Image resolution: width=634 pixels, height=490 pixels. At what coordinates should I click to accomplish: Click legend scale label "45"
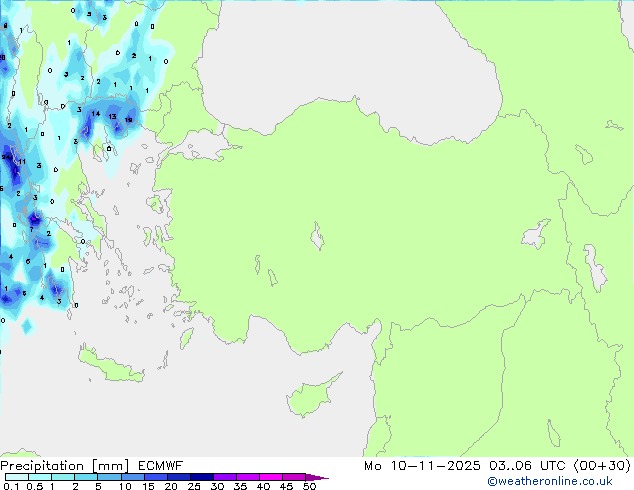[x=286, y=486]
